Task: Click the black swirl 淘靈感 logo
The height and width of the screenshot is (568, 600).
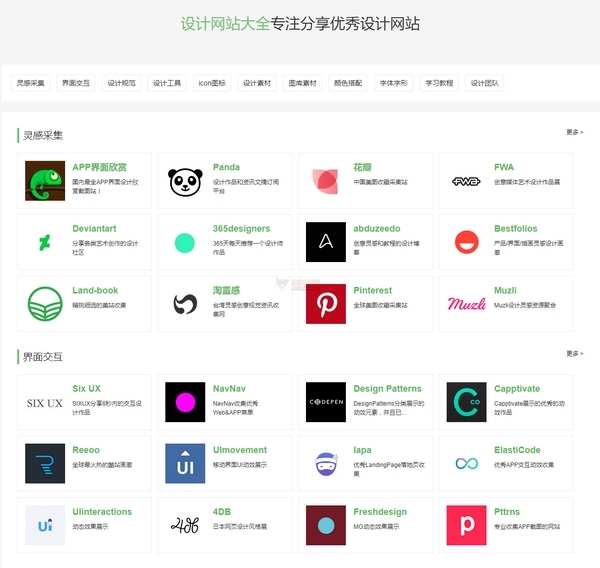Action: click(185, 304)
